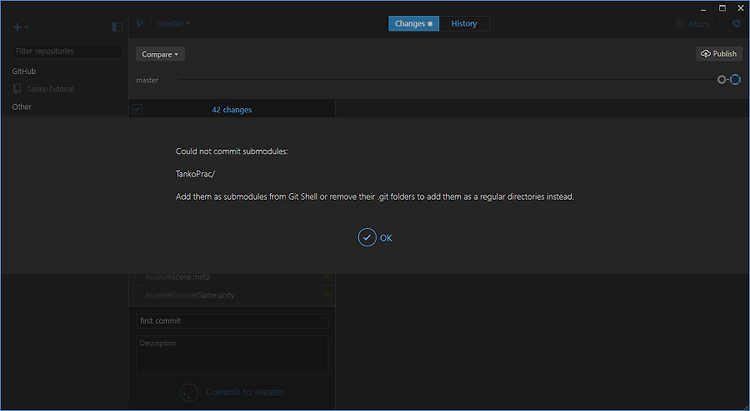Click the checkmark circle icon beside OK

[x=367, y=238]
